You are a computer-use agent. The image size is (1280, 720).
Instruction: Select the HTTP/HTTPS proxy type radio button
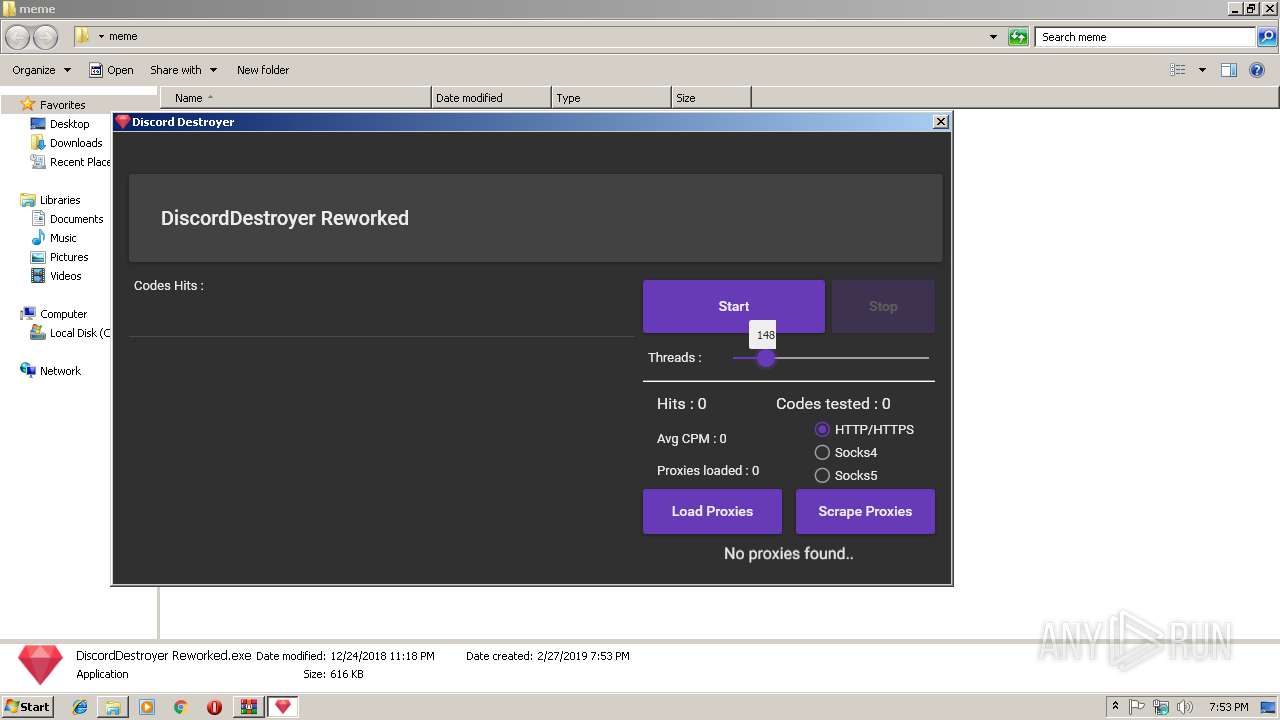click(822, 429)
